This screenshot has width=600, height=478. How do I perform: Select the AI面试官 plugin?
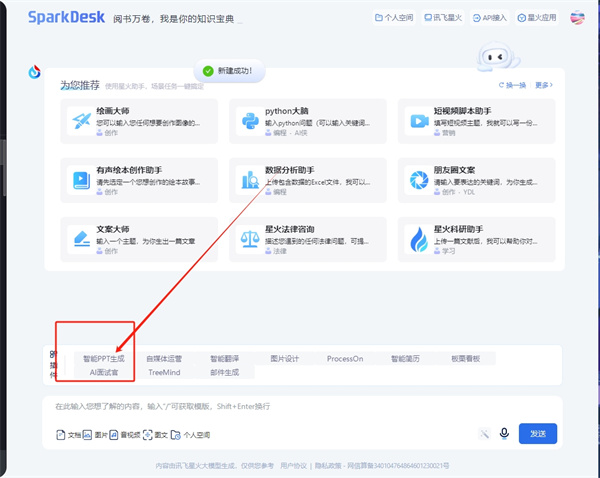coord(104,372)
